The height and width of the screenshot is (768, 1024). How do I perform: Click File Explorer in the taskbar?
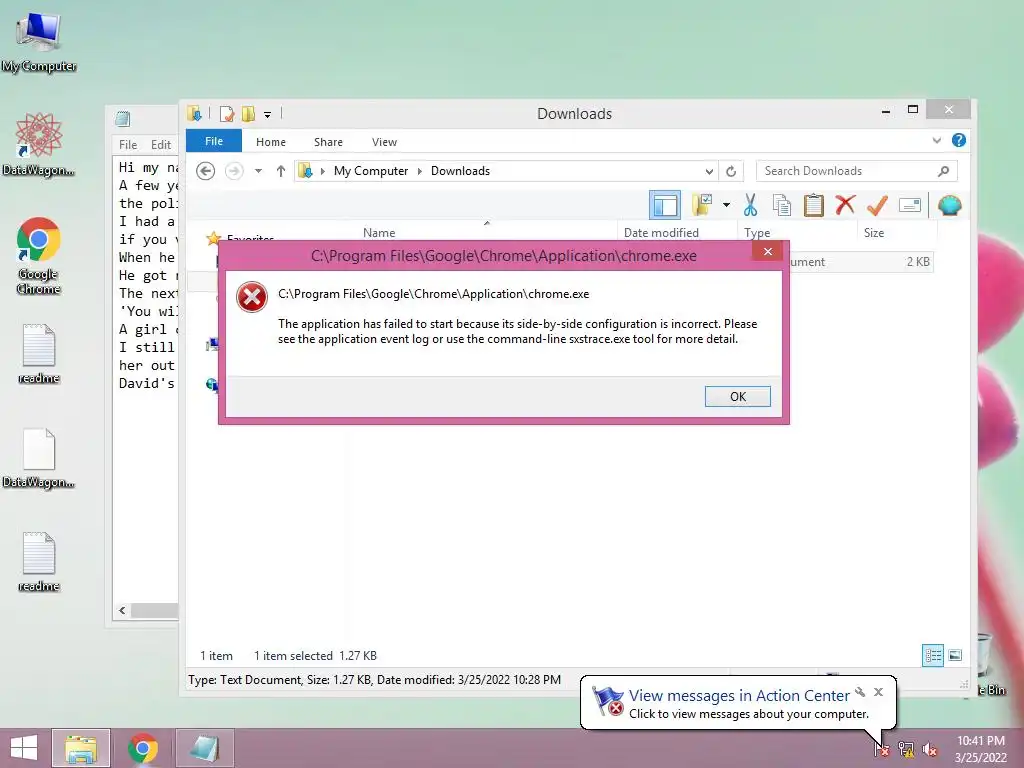coord(81,748)
